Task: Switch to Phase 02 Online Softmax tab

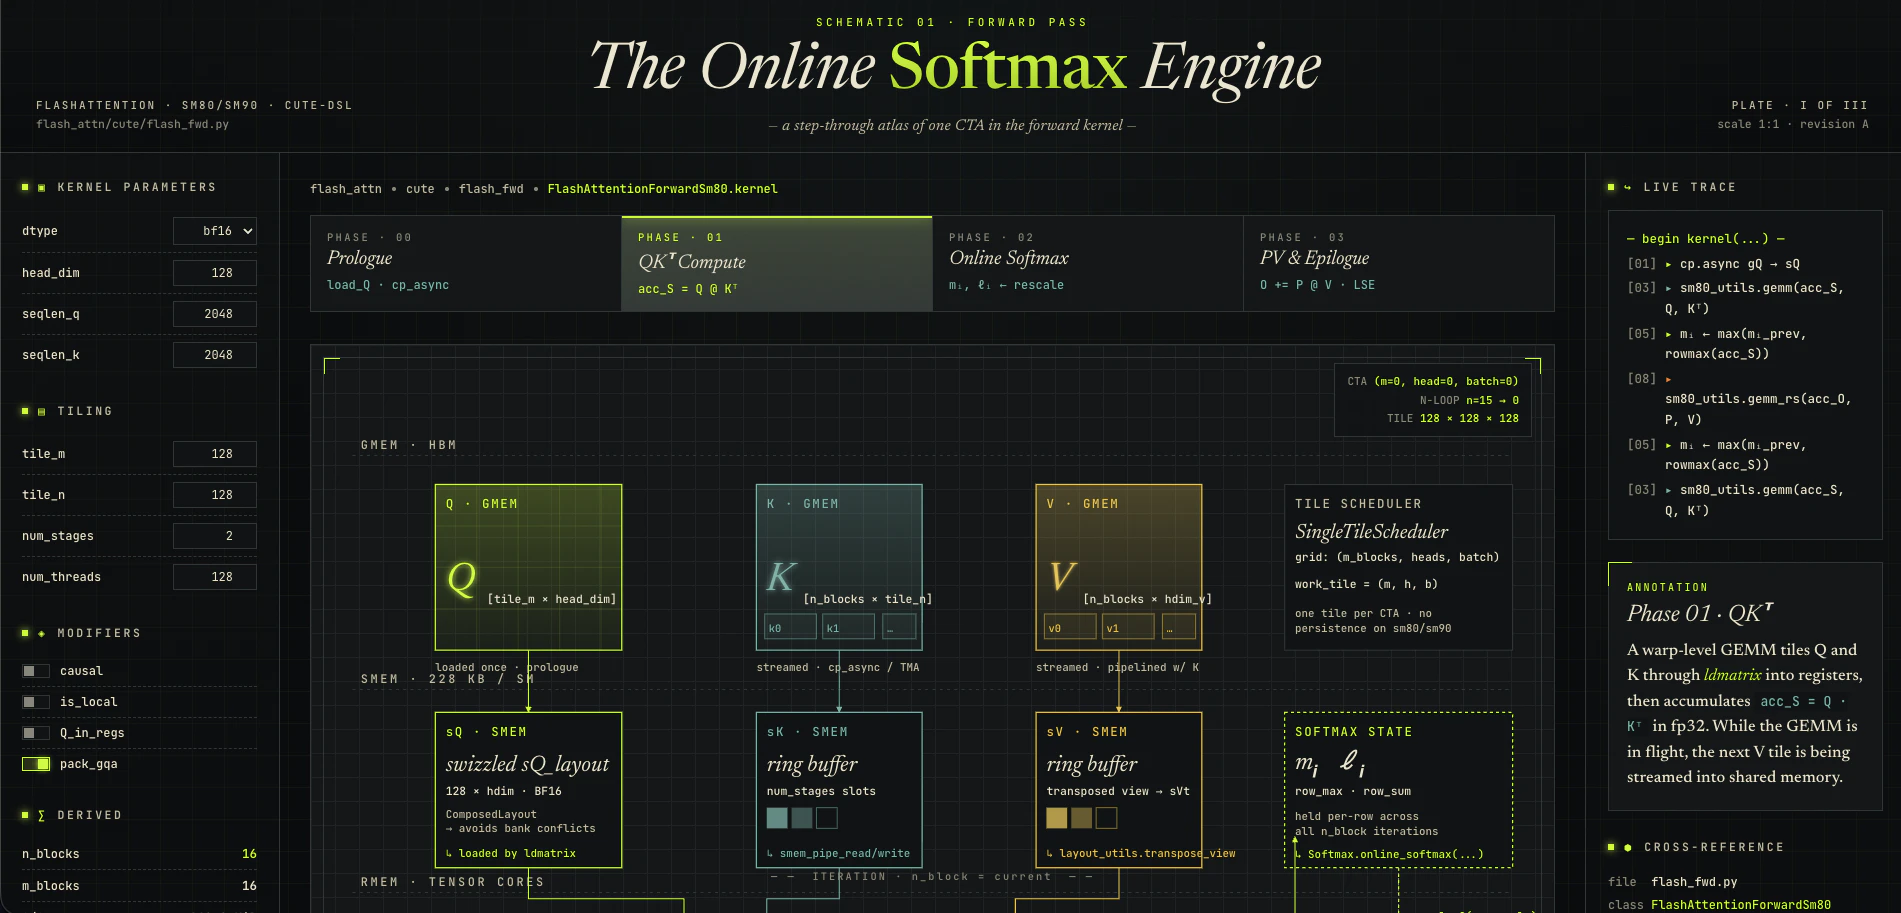Action: (x=1088, y=264)
